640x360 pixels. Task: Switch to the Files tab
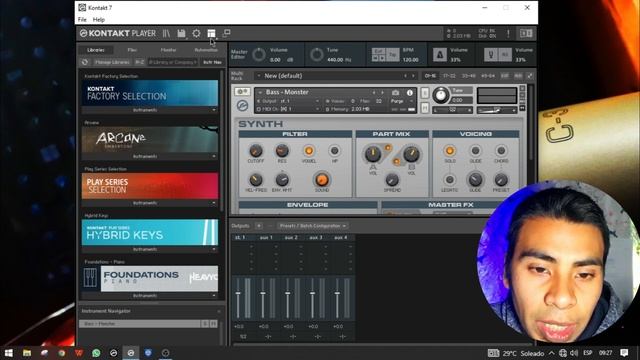click(132, 50)
